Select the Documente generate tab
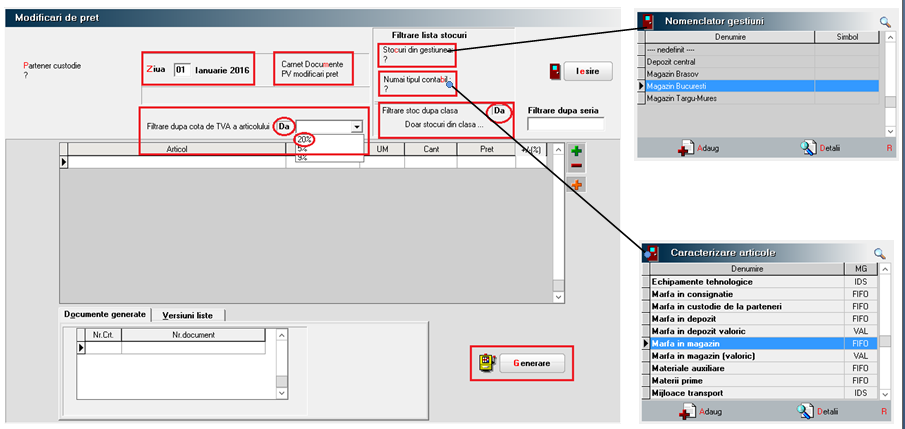The width and height of the screenshot is (905, 429). (x=105, y=315)
